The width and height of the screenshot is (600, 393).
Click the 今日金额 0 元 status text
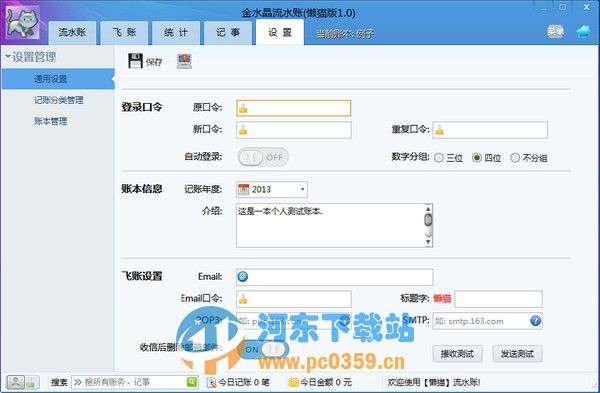click(x=326, y=382)
